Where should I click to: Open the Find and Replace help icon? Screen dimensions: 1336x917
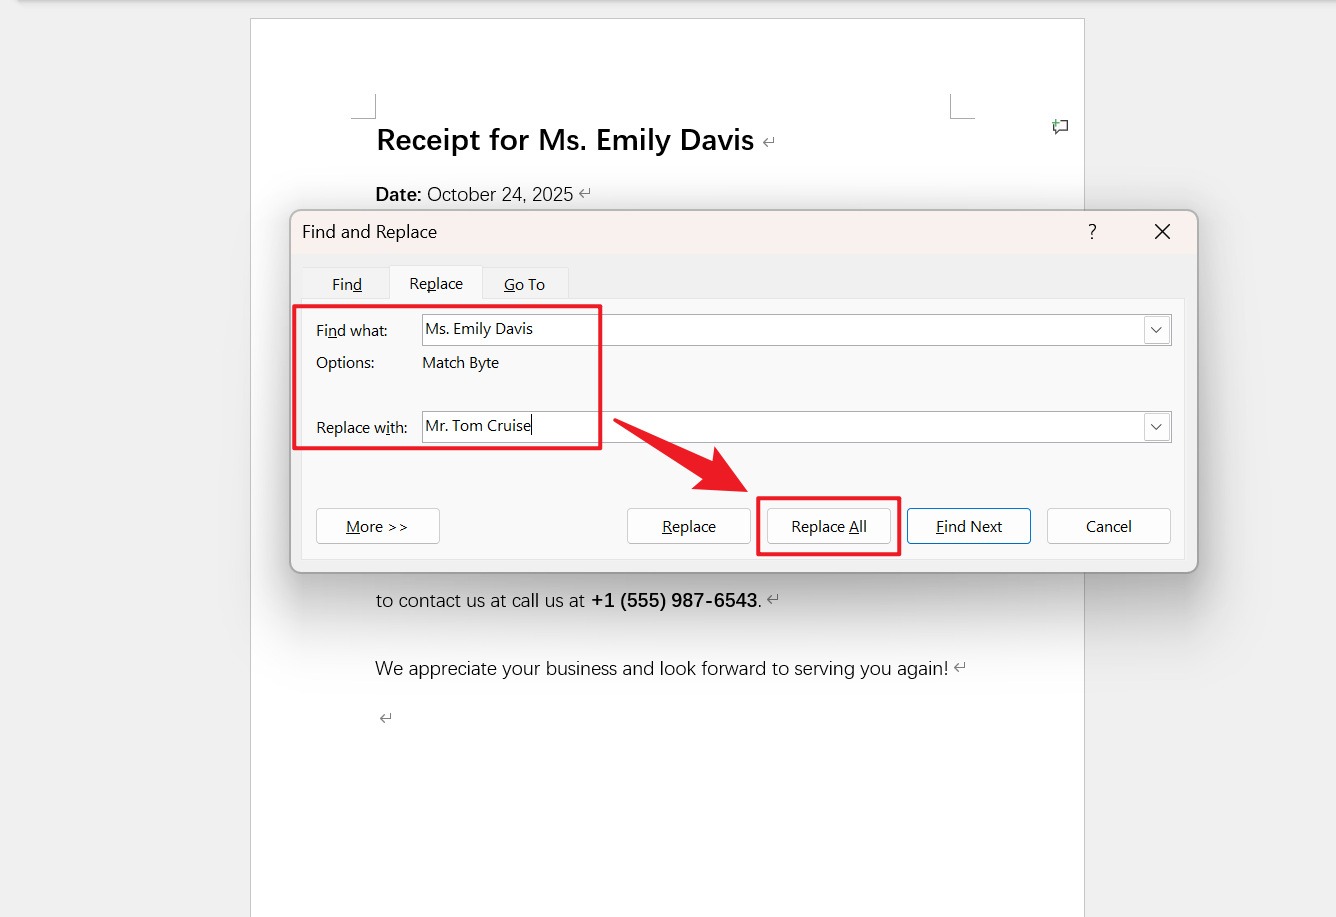coord(1092,232)
